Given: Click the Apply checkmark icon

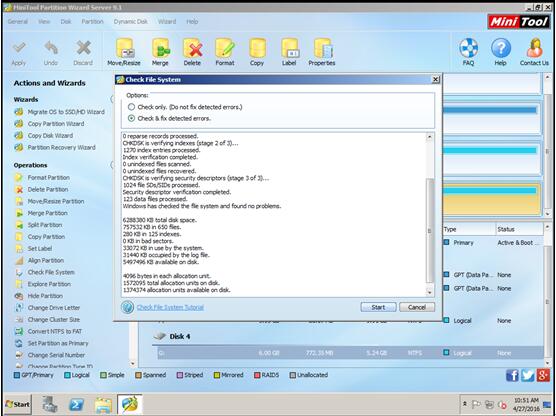Looking at the screenshot, I should click(19, 48).
